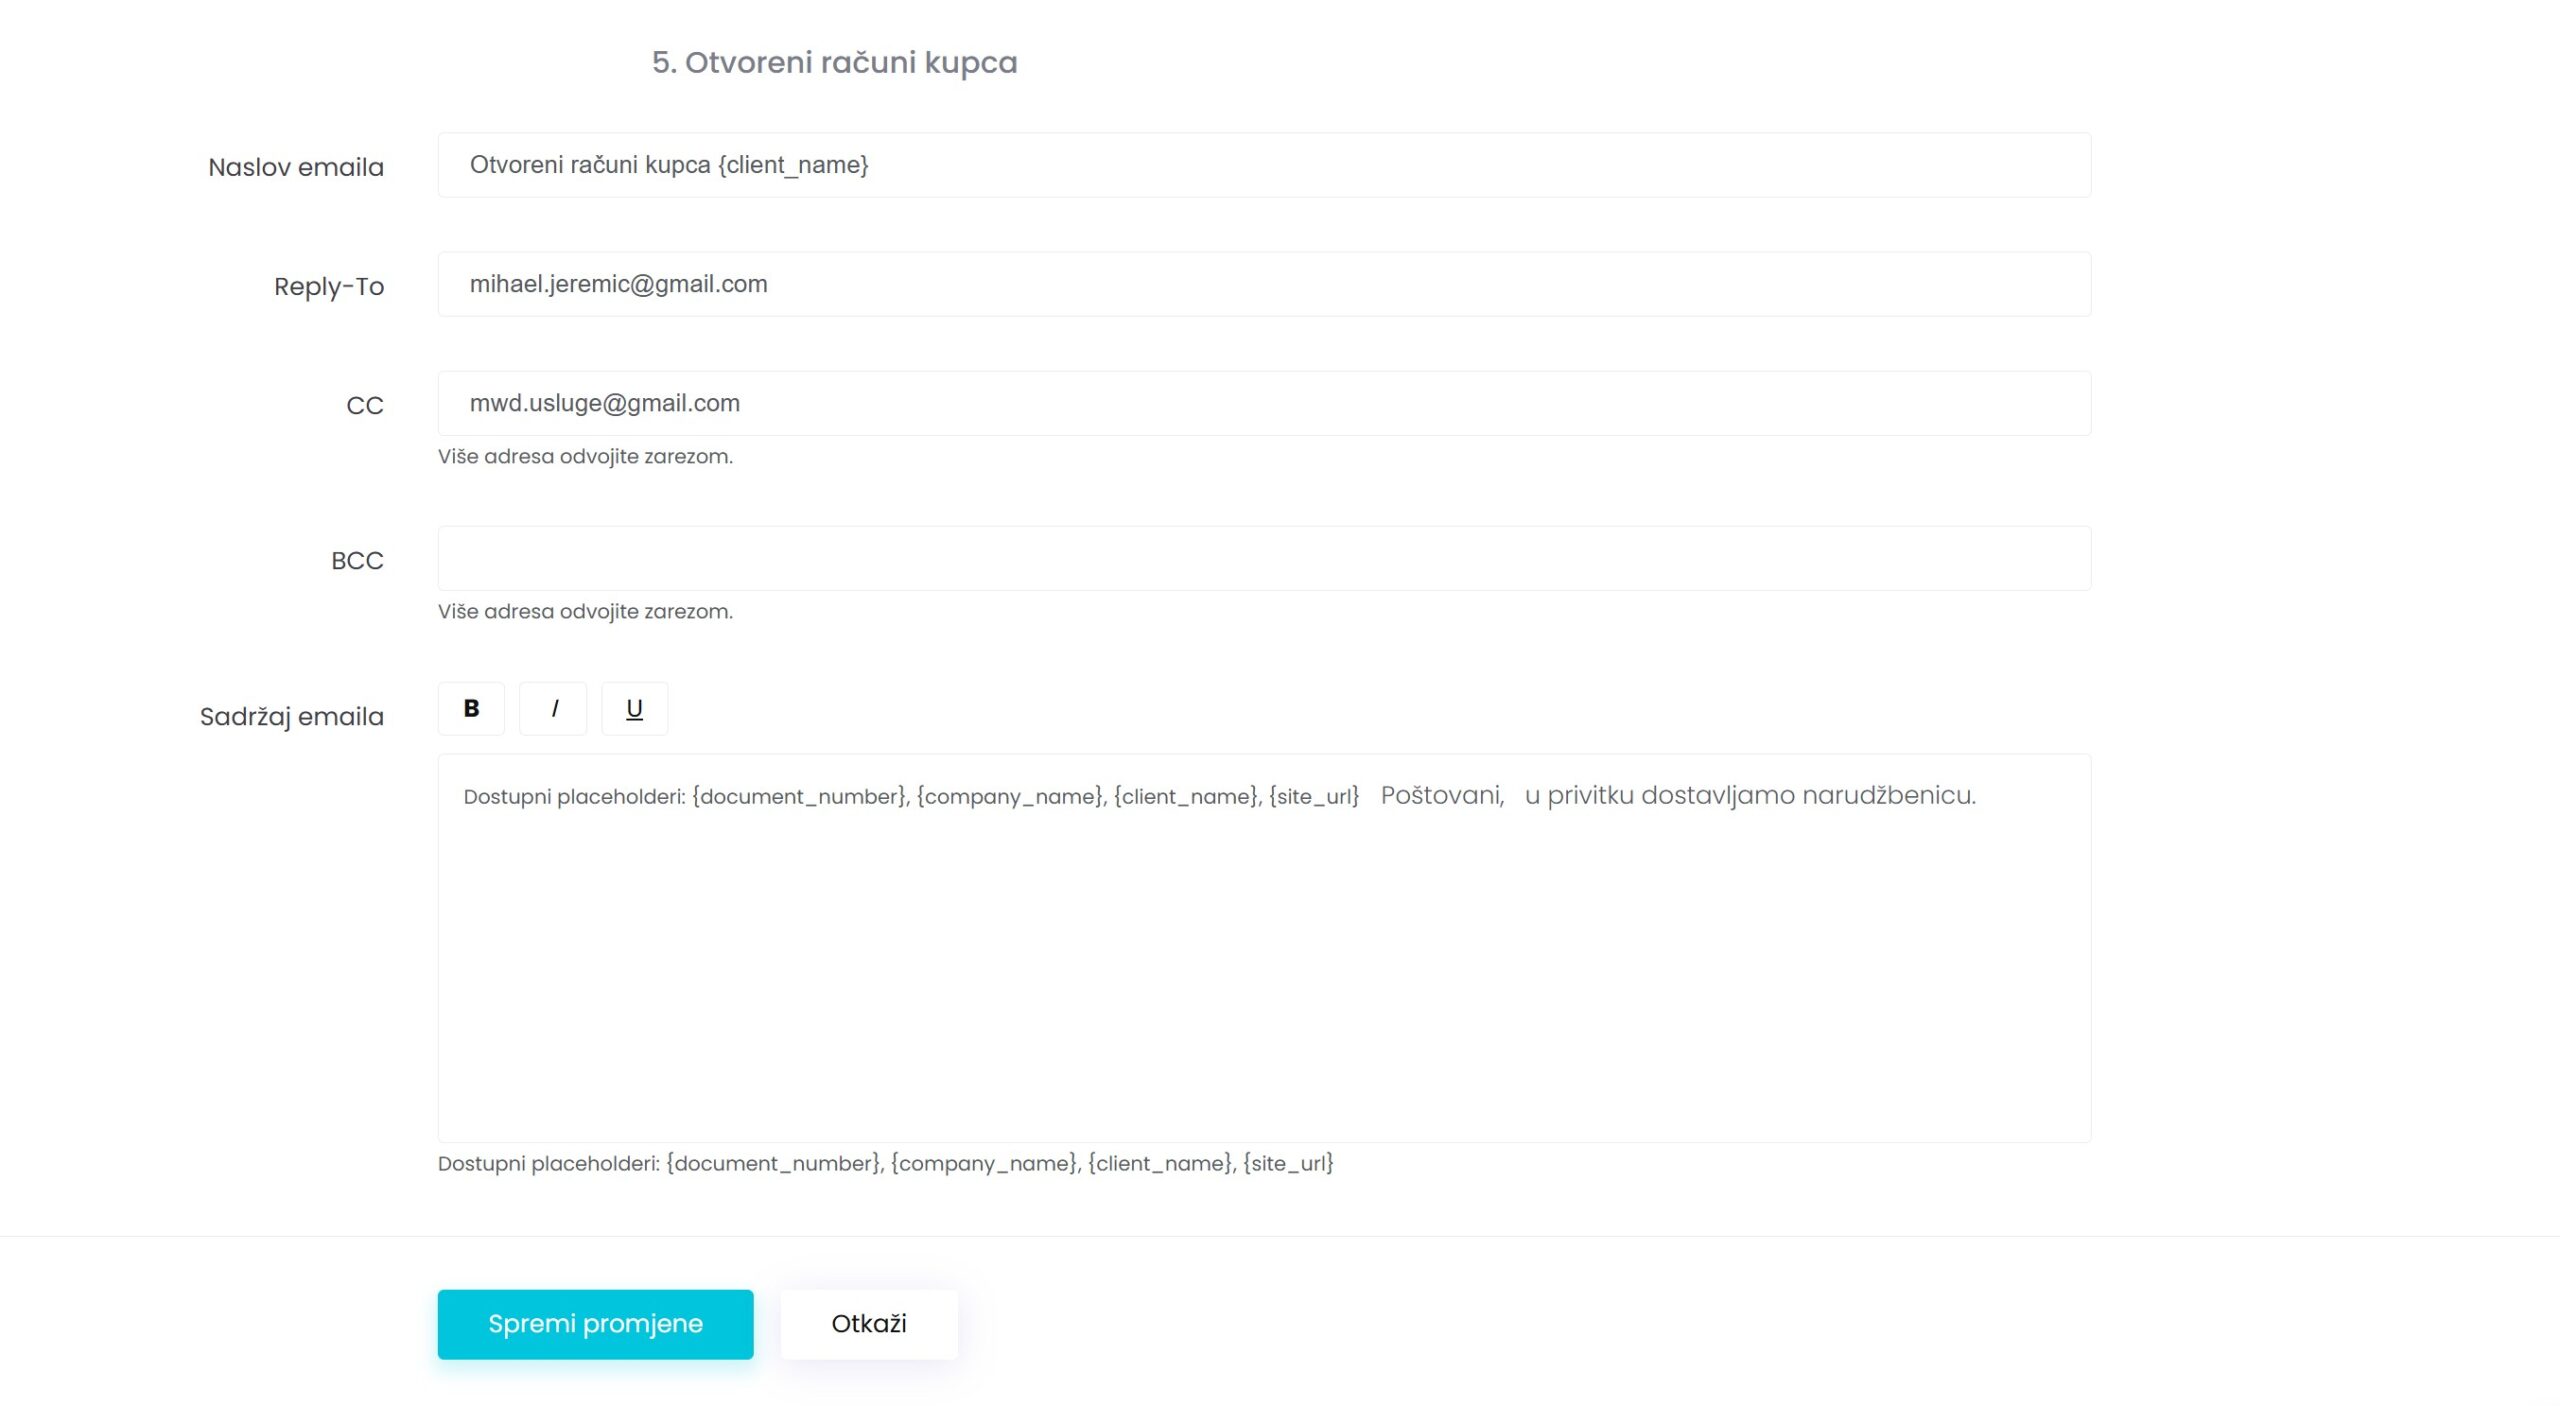Select the CC field with mwd.usluge@gmail.com

[x=1264, y=403]
